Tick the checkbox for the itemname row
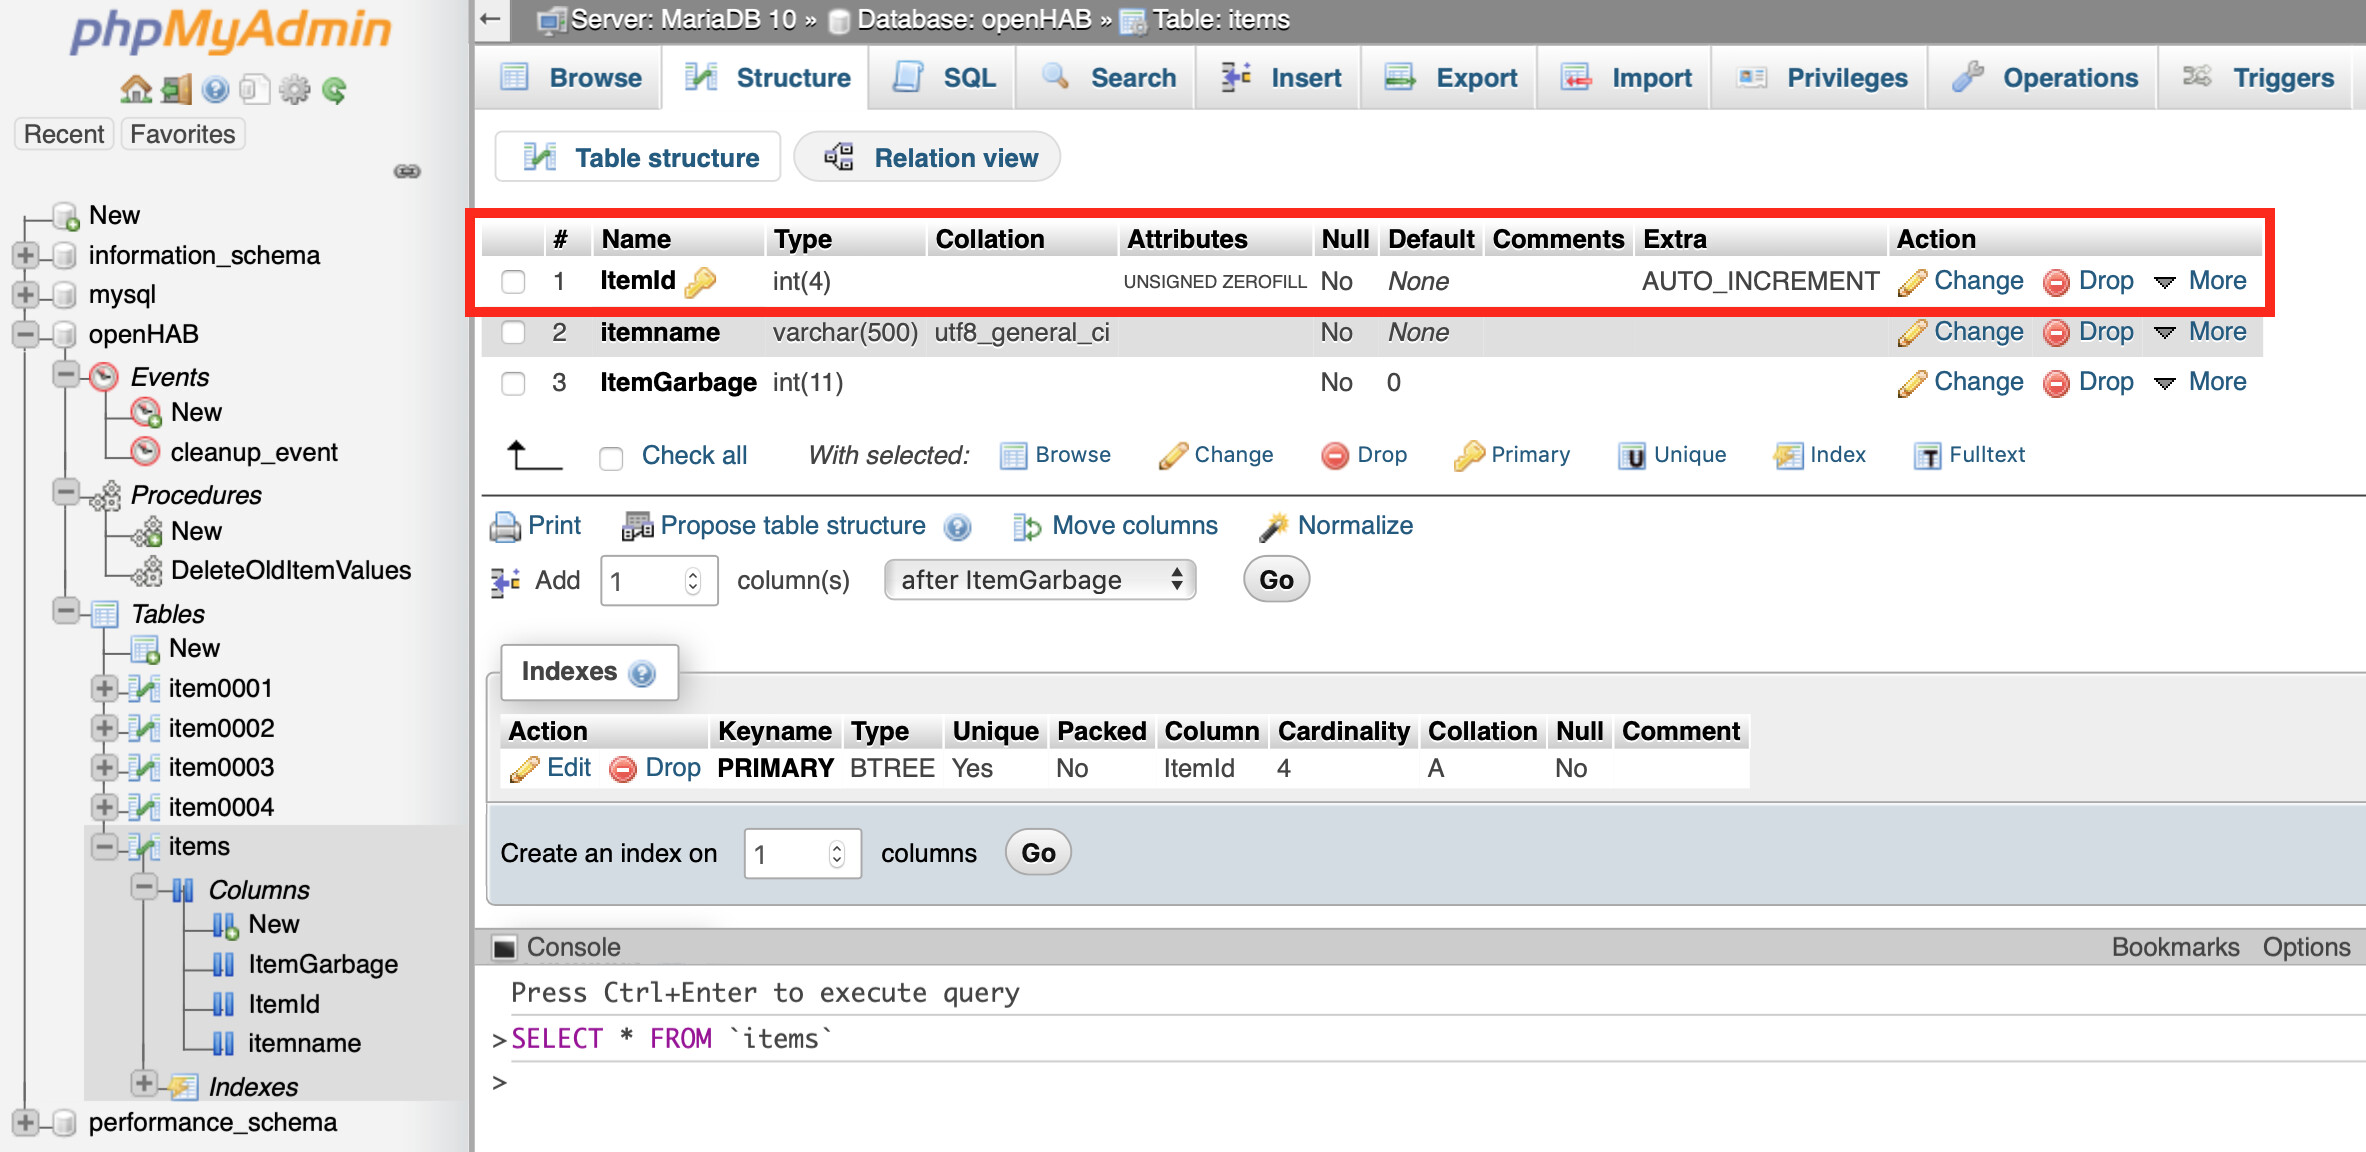 click(513, 332)
